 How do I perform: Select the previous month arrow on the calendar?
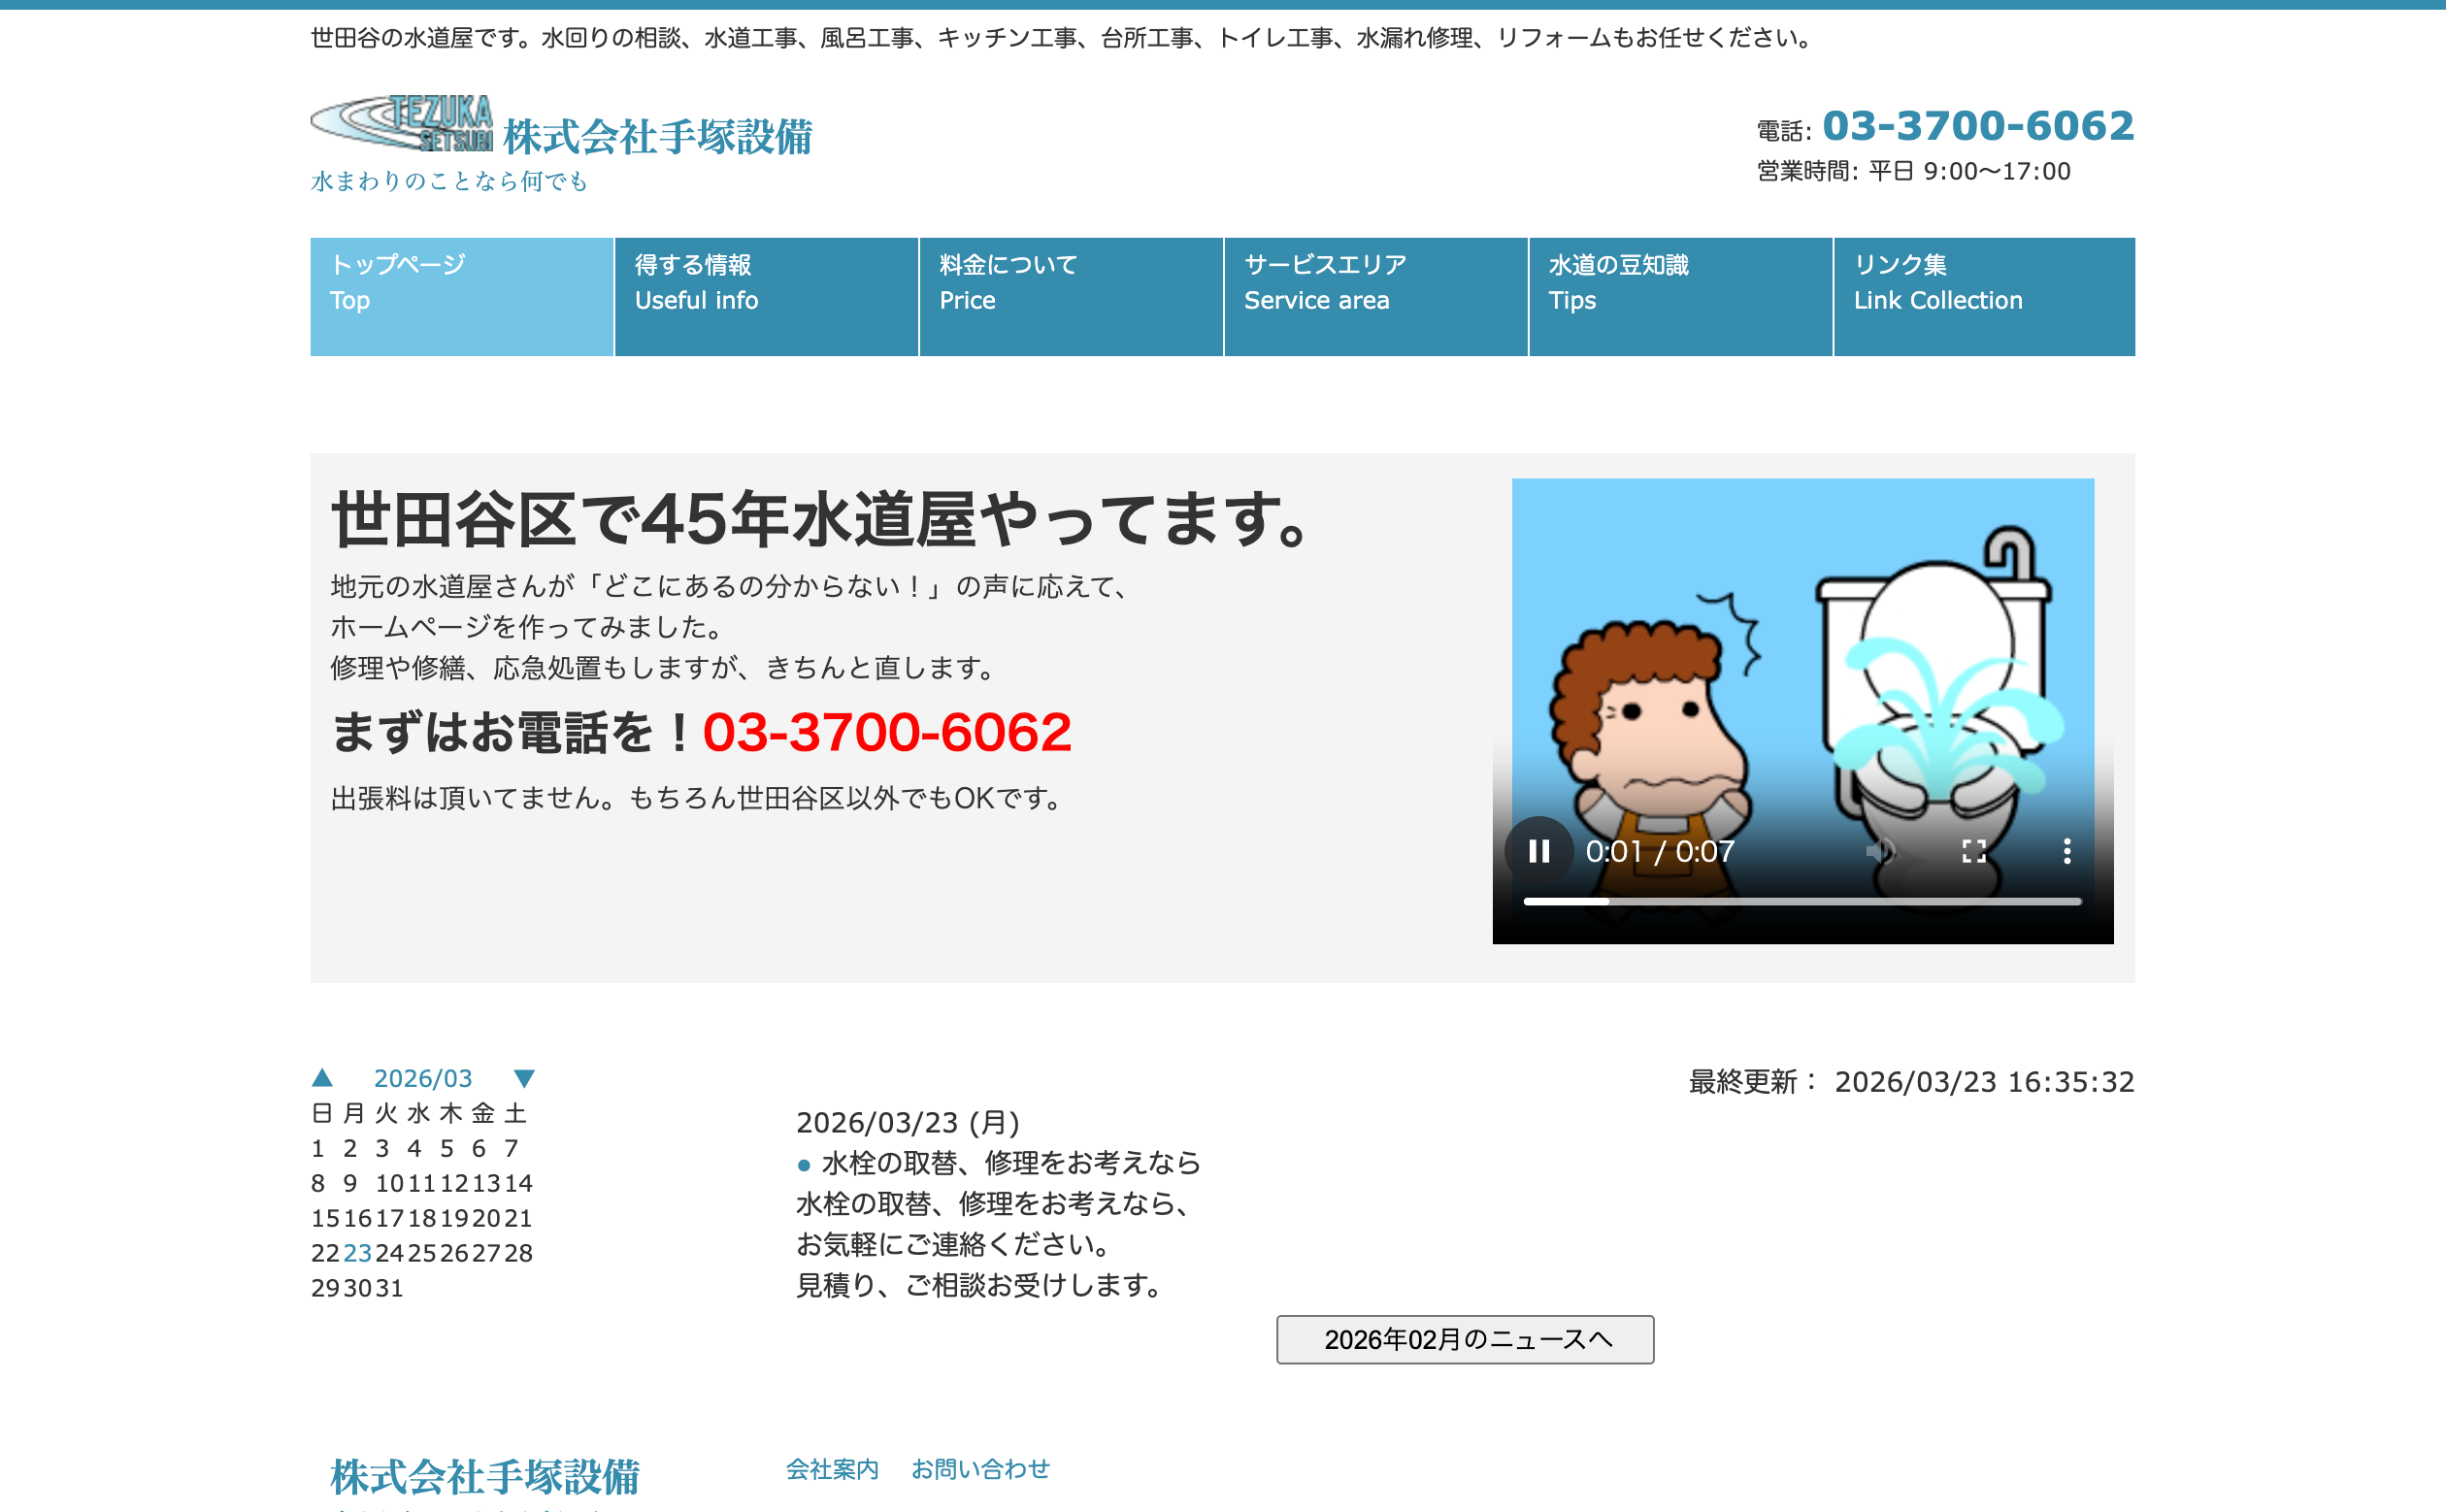point(322,1077)
